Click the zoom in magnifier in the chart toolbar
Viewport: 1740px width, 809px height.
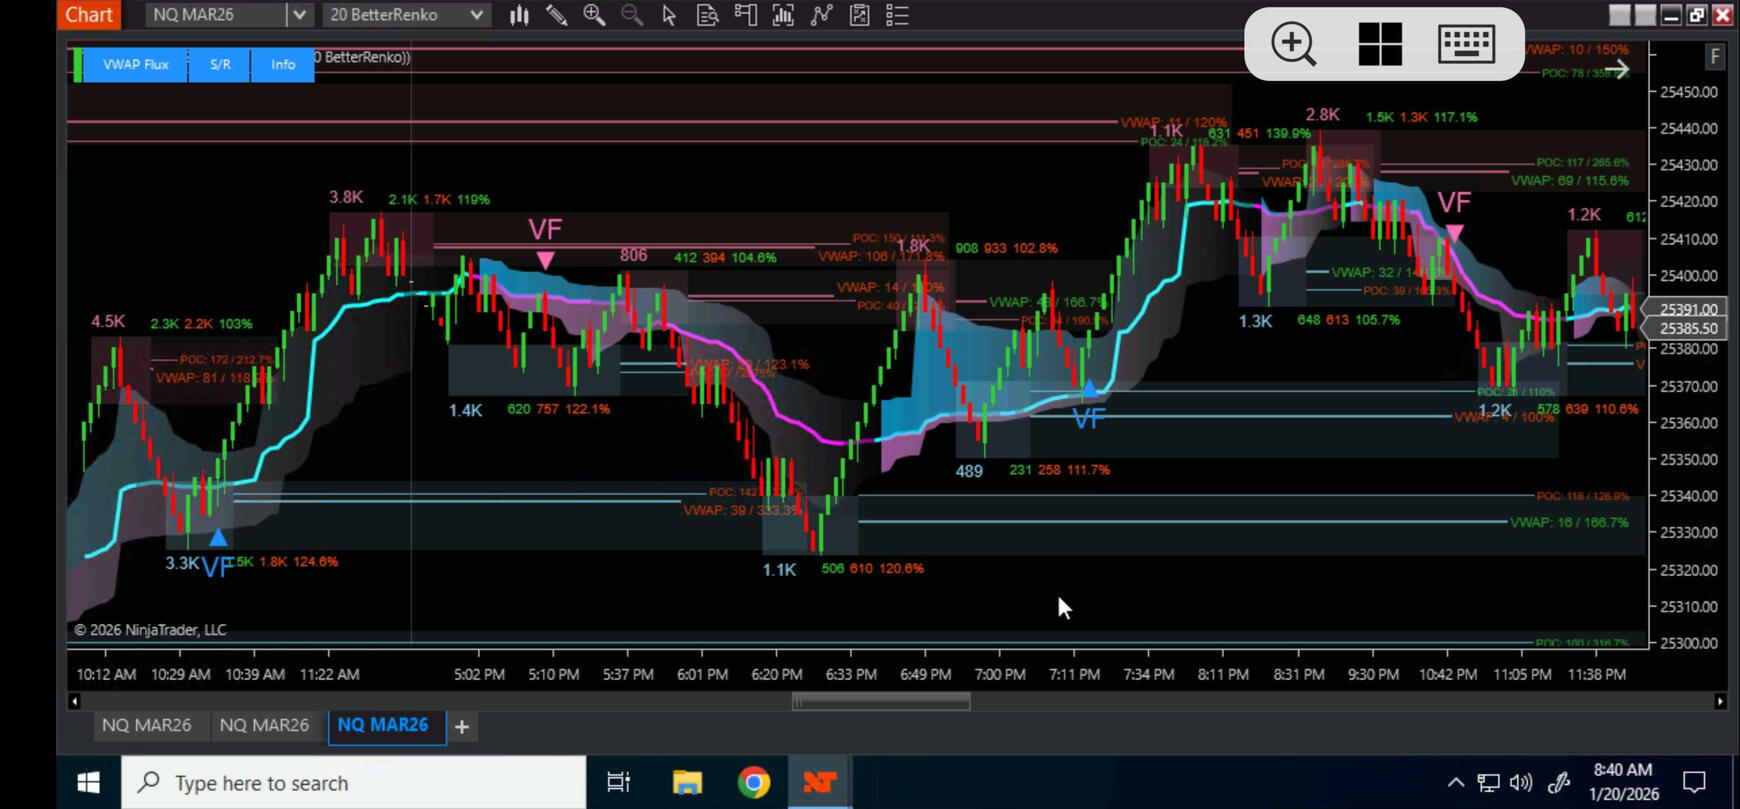pyautogui.click(x=594, y=15)
